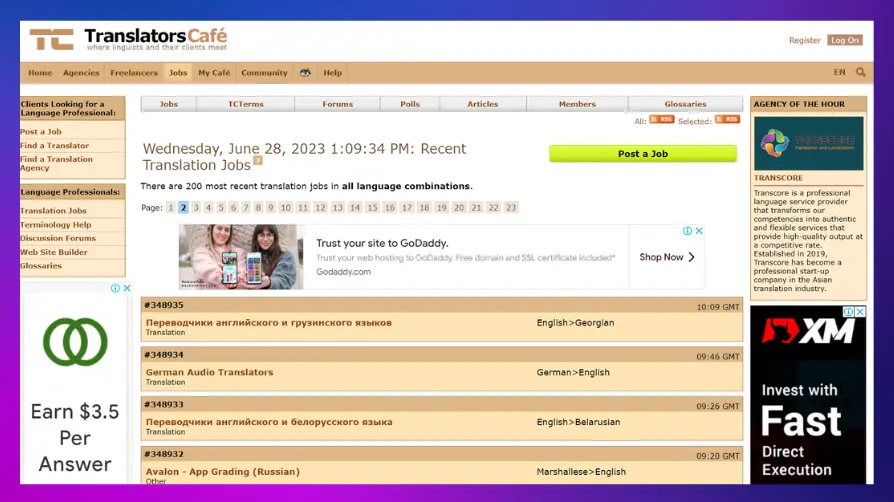The width and height of the screenshot is (894, 502).
Task: Click the 09:26 GMT timestamp
Action: [x=718, y=406]
